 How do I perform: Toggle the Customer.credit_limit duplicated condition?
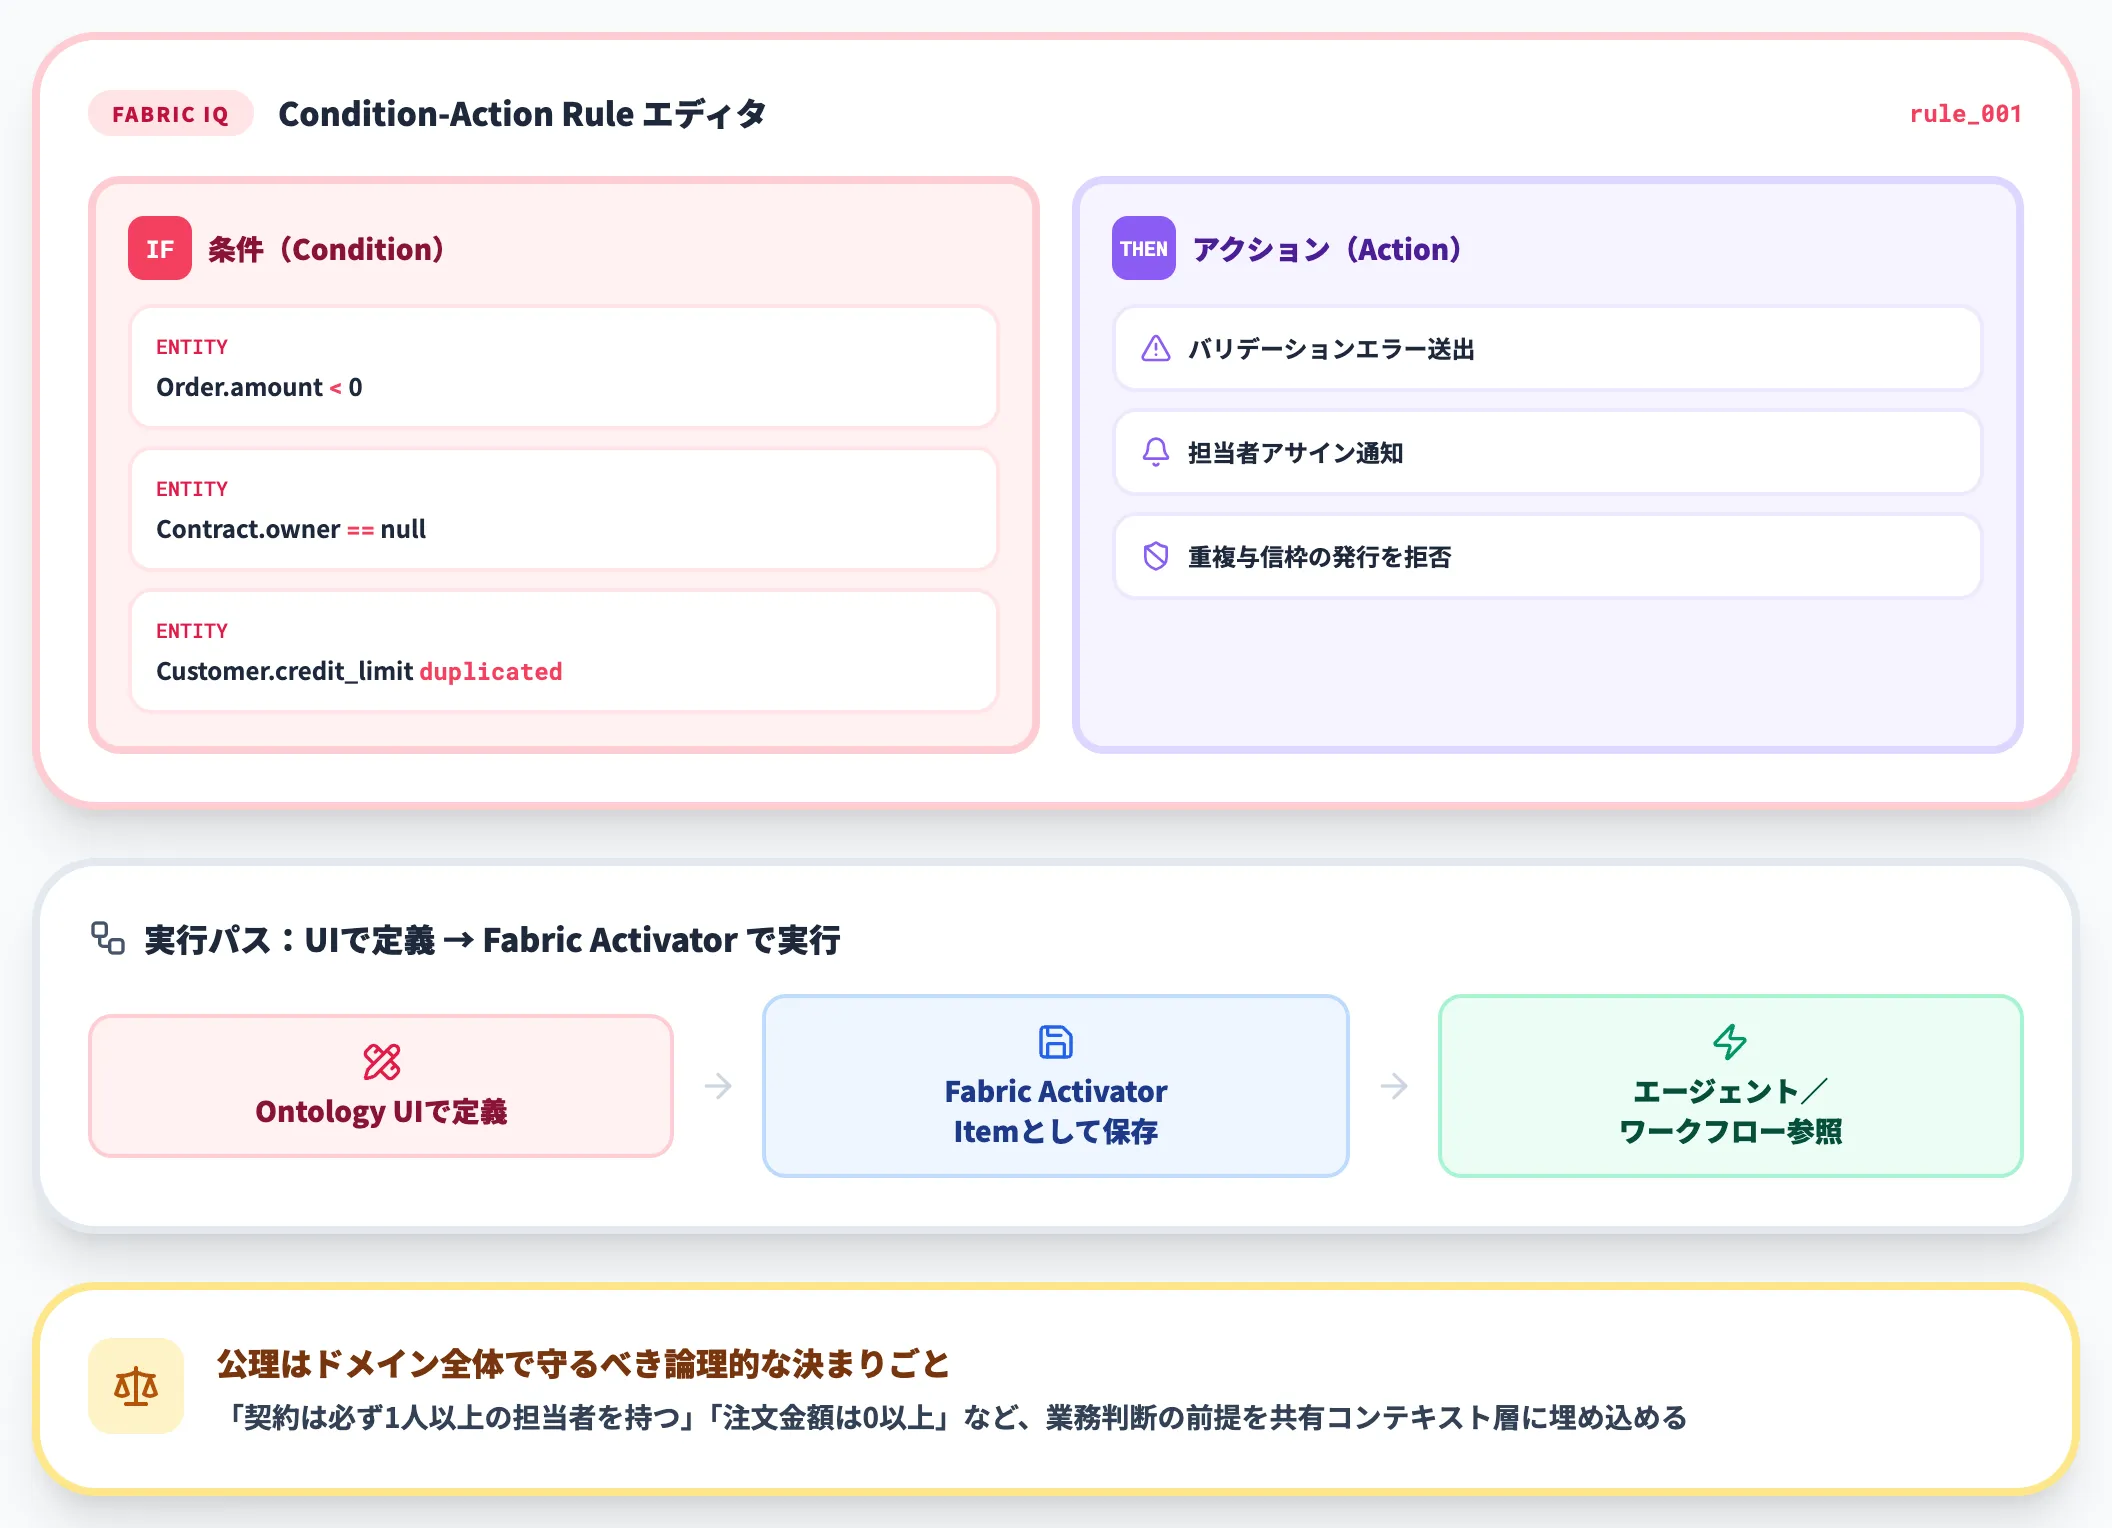tap(563, 653)
